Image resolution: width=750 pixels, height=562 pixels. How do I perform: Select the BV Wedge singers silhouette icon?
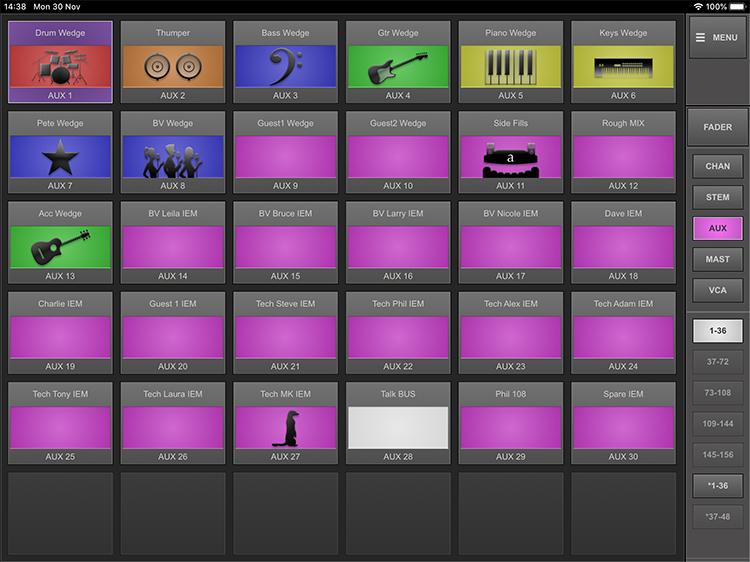(172, 157)
